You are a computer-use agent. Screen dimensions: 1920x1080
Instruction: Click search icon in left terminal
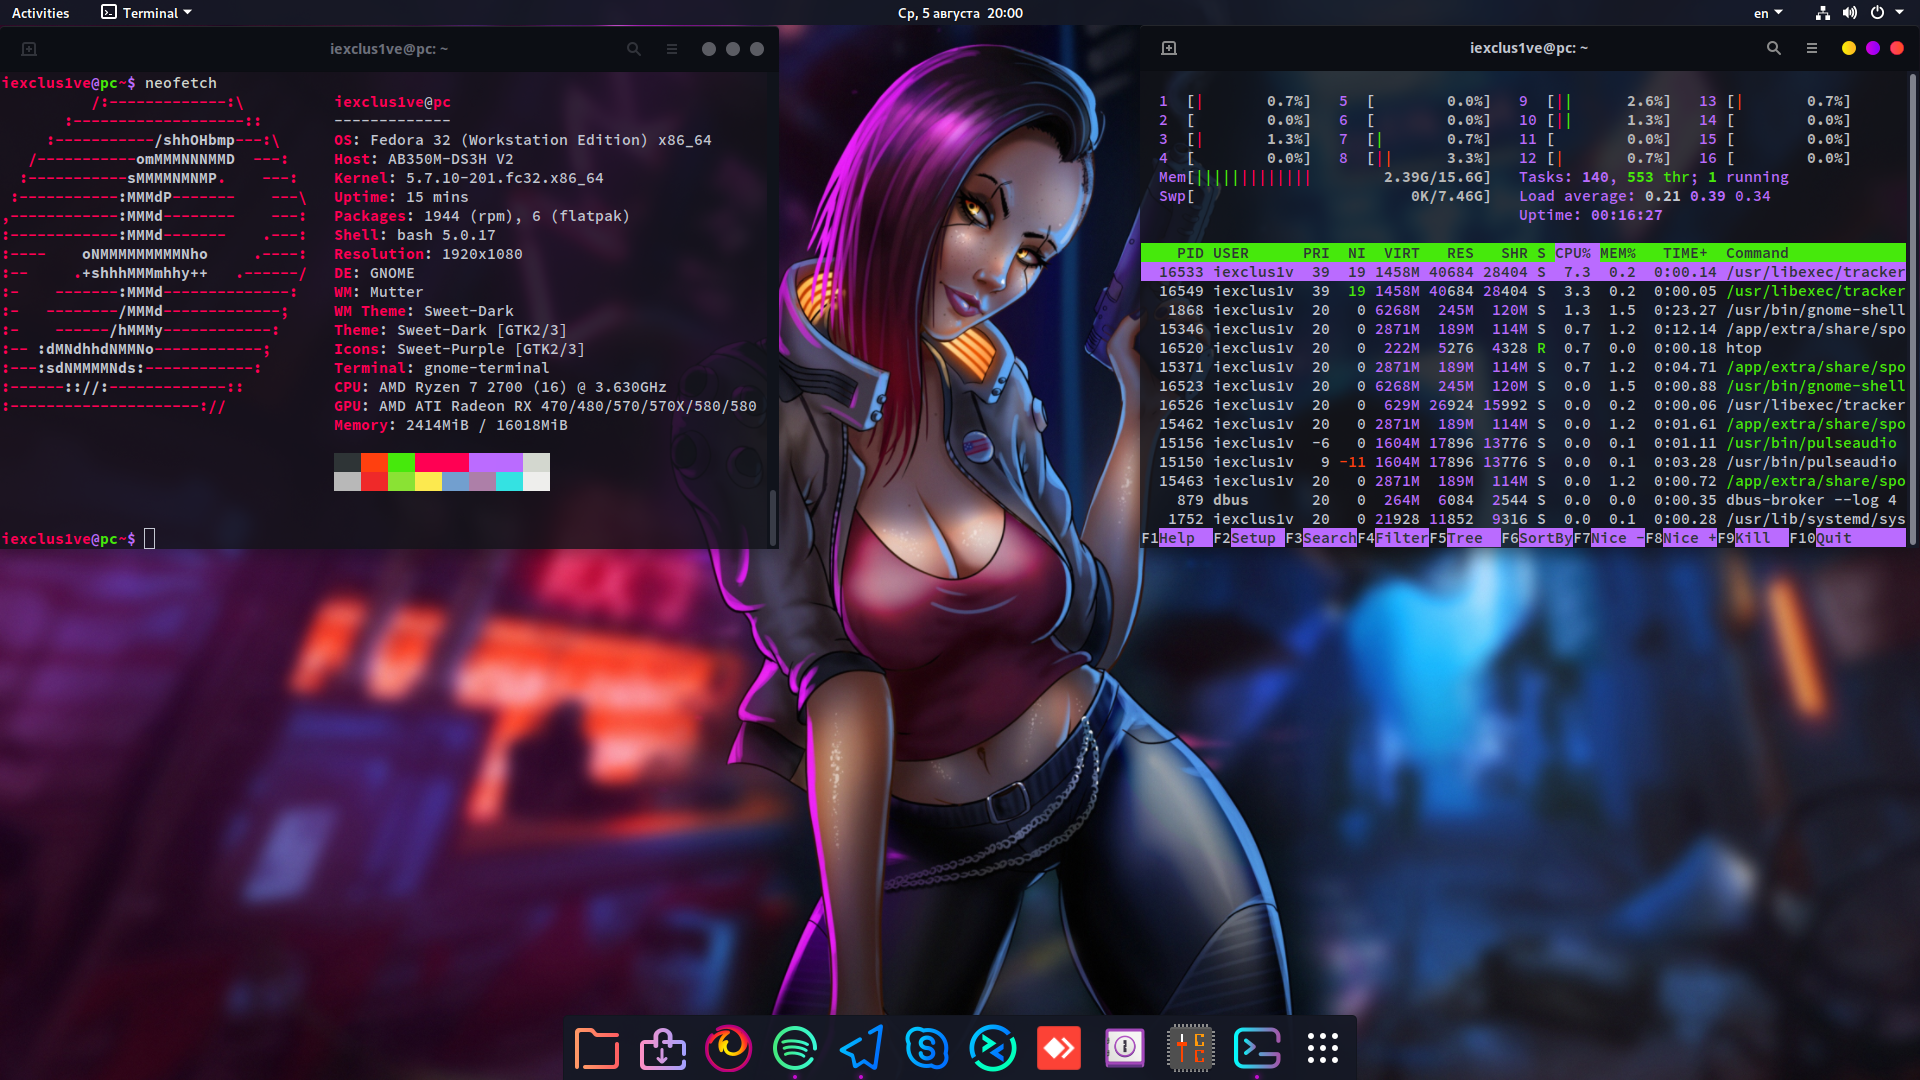(x=634, y=49)
